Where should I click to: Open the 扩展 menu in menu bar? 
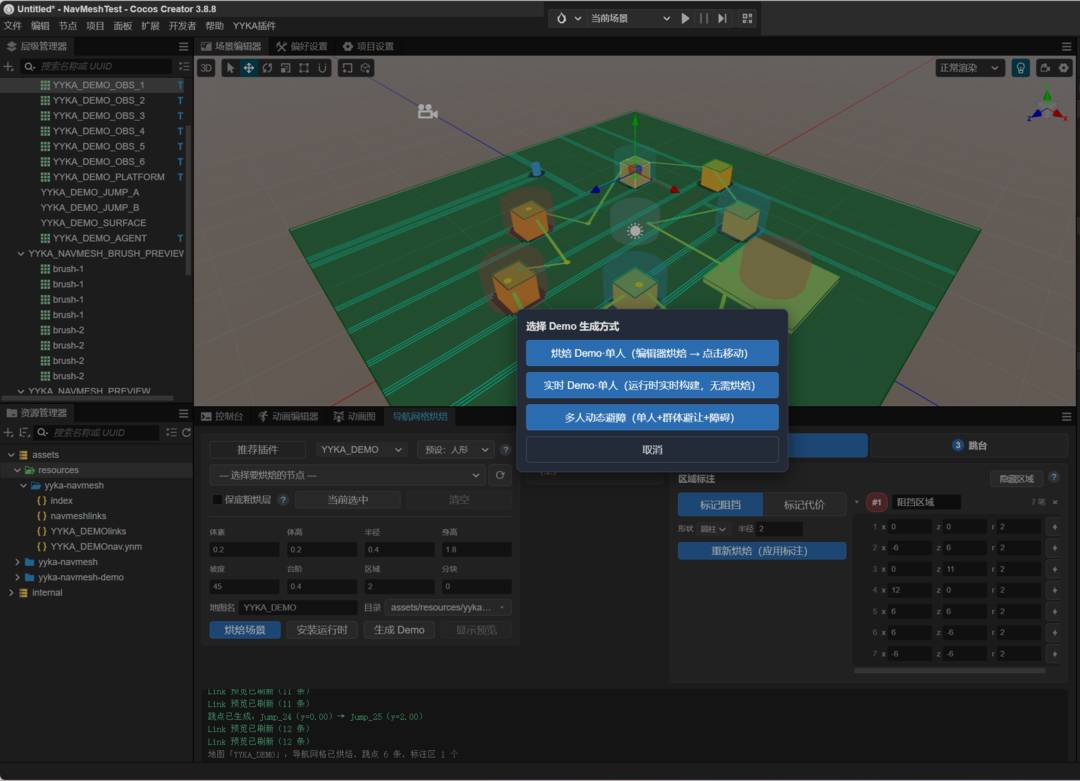click(x=150, y=25)
